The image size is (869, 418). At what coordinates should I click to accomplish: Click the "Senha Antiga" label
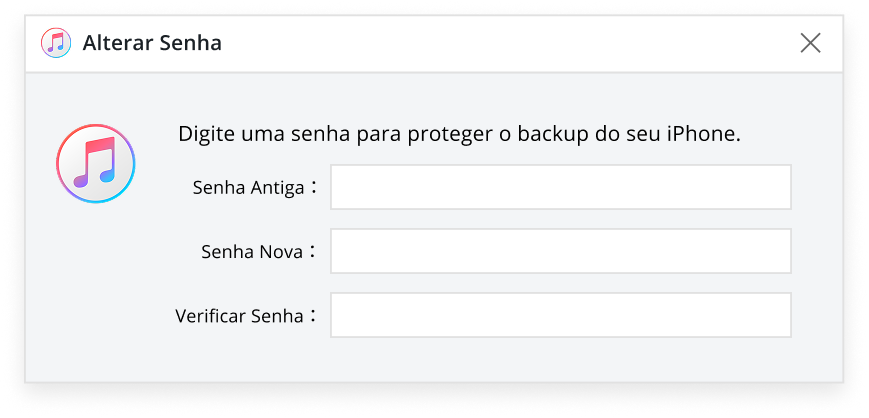coord(247,188)
